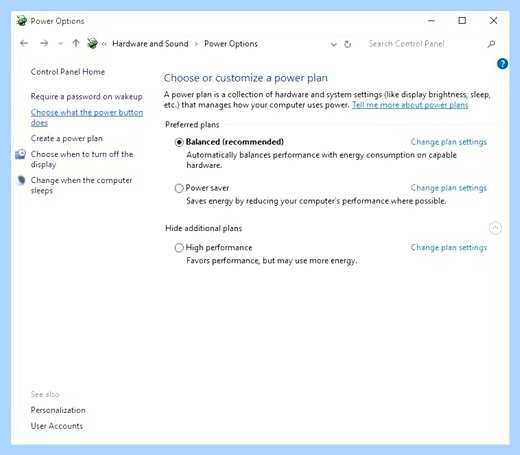Open Require a password on wakeup
Screen dimensions: 520x455
(x=86, y=96)
